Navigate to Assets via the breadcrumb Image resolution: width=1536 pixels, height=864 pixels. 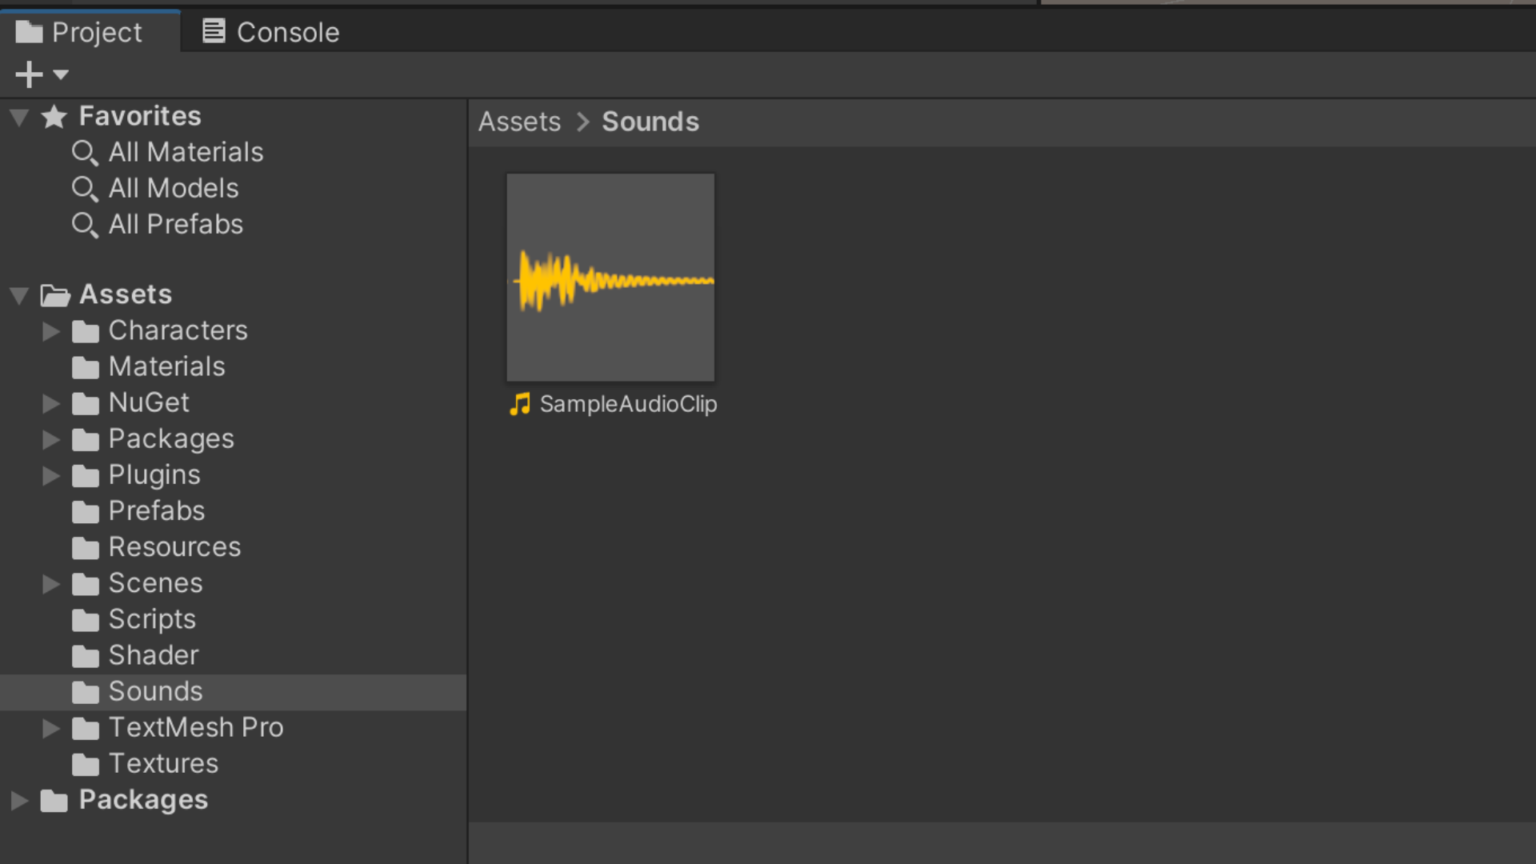point(519,121)
